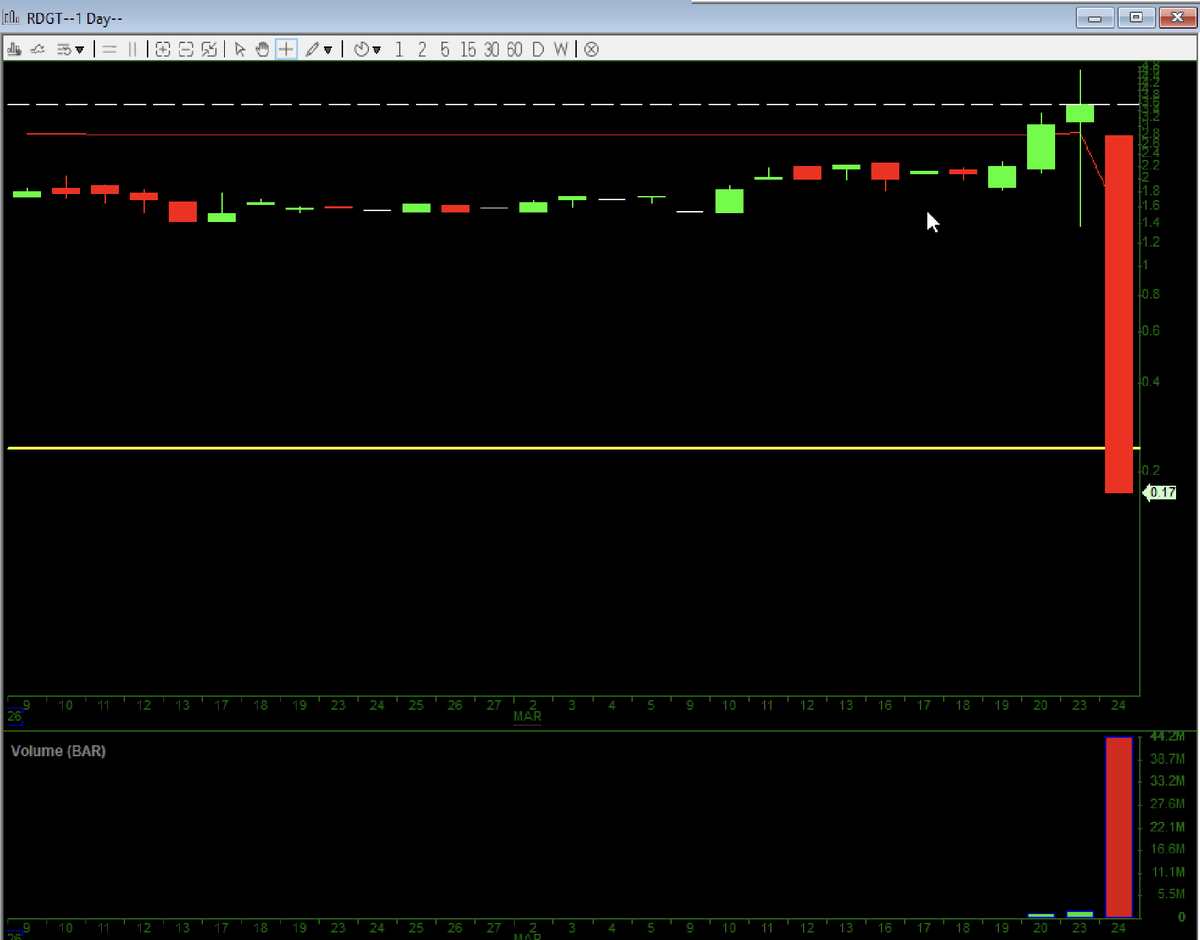Image resolution: width=1200 pixels, height=940 pixels.
Task: Switch to Weekly (W) interval
Action: [561, 49]
